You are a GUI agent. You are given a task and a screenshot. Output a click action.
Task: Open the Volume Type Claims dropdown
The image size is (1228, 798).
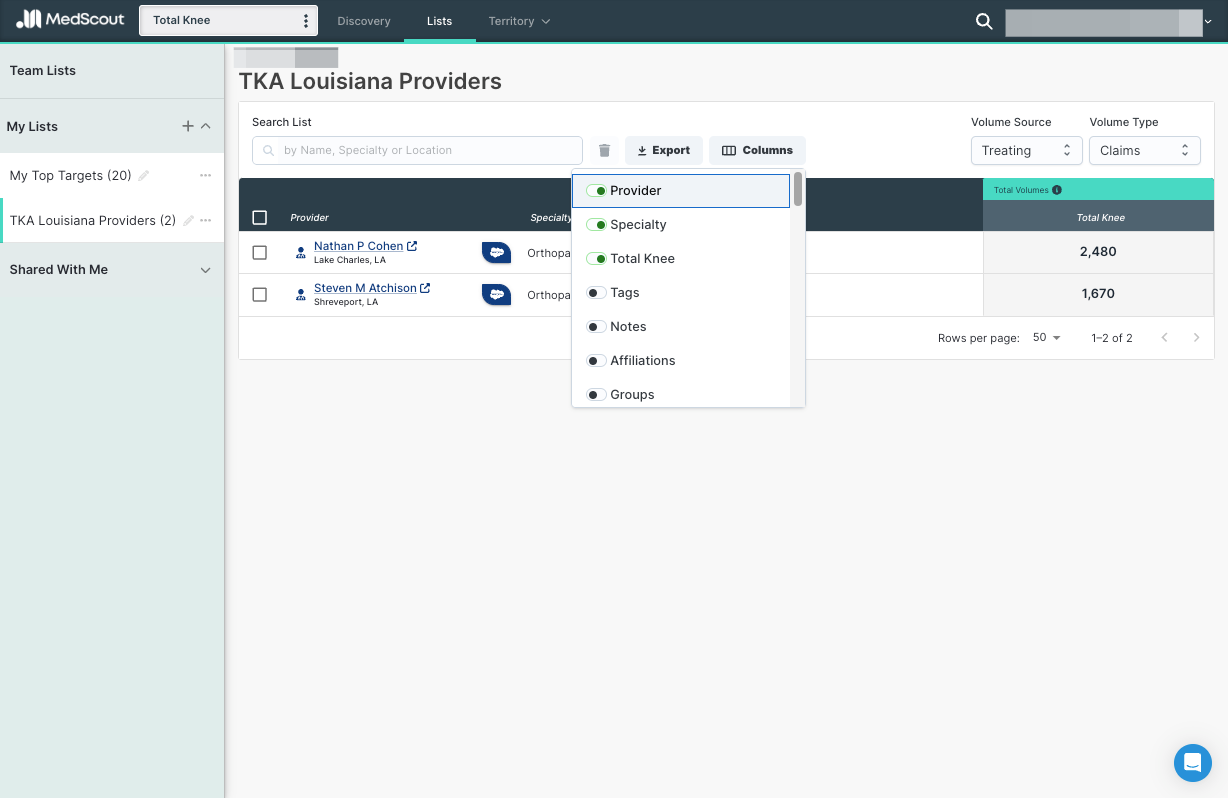click(1145, 150)
